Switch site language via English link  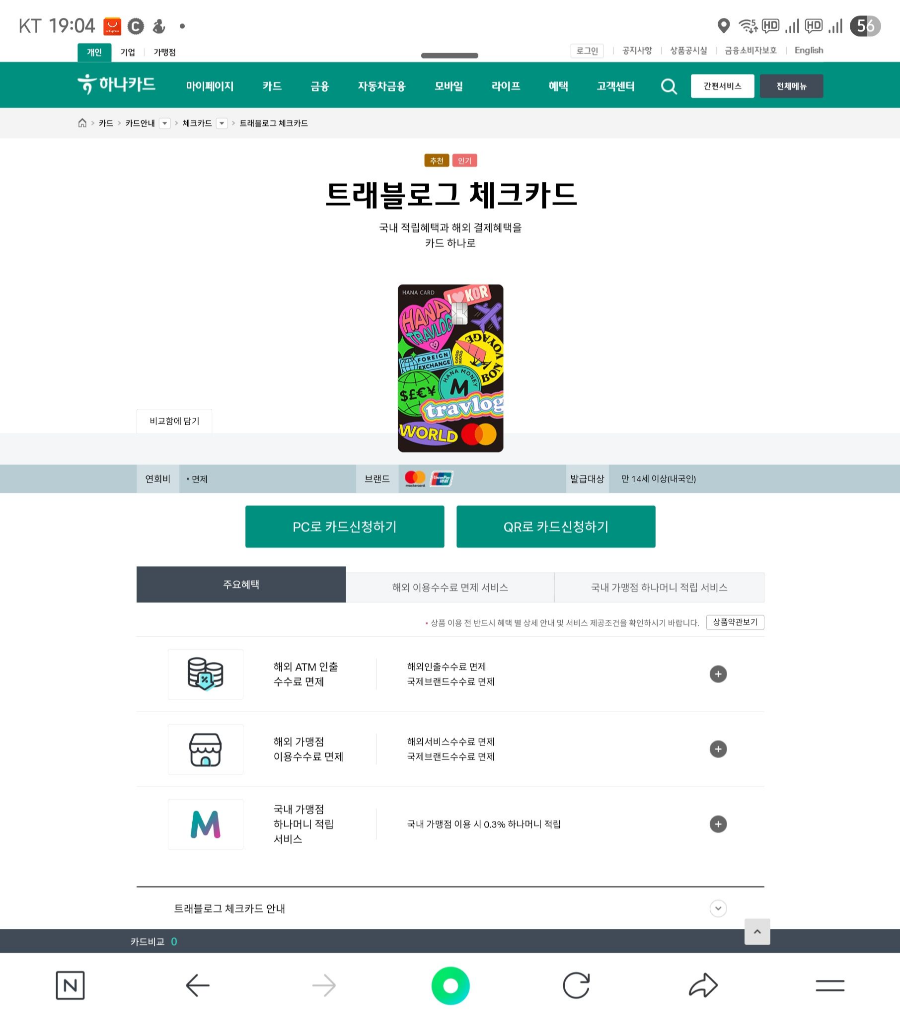tap(809, 51)
